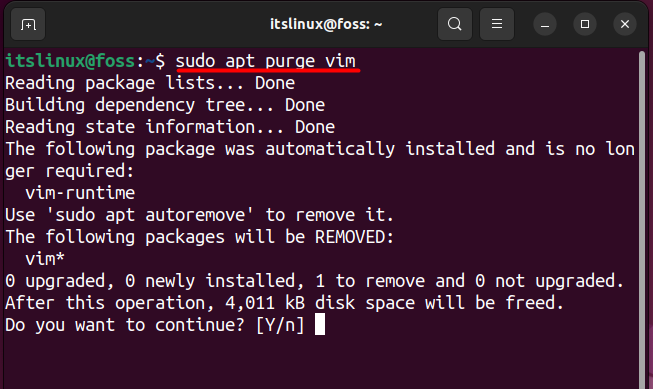
Task: Click the 0 upgraded summary line
Action: (314, 281)
